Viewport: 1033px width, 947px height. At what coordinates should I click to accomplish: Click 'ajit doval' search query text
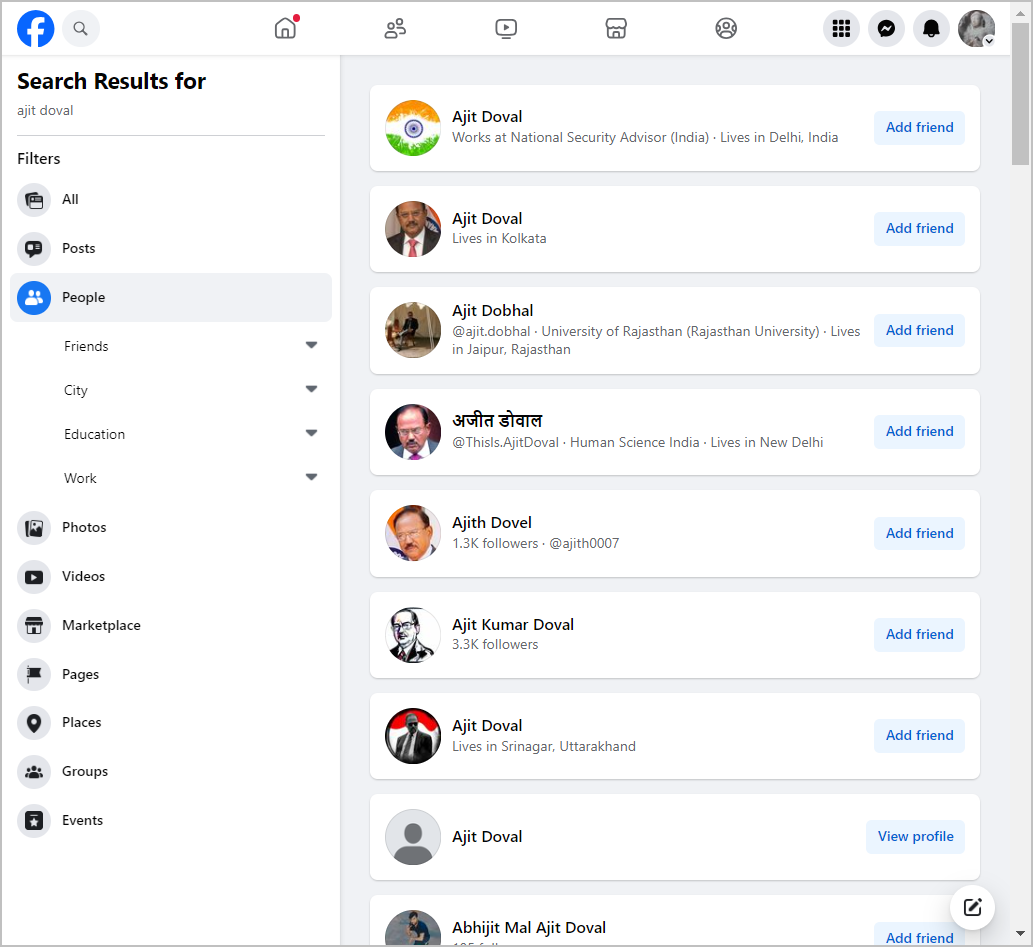[x=45, y=110]
